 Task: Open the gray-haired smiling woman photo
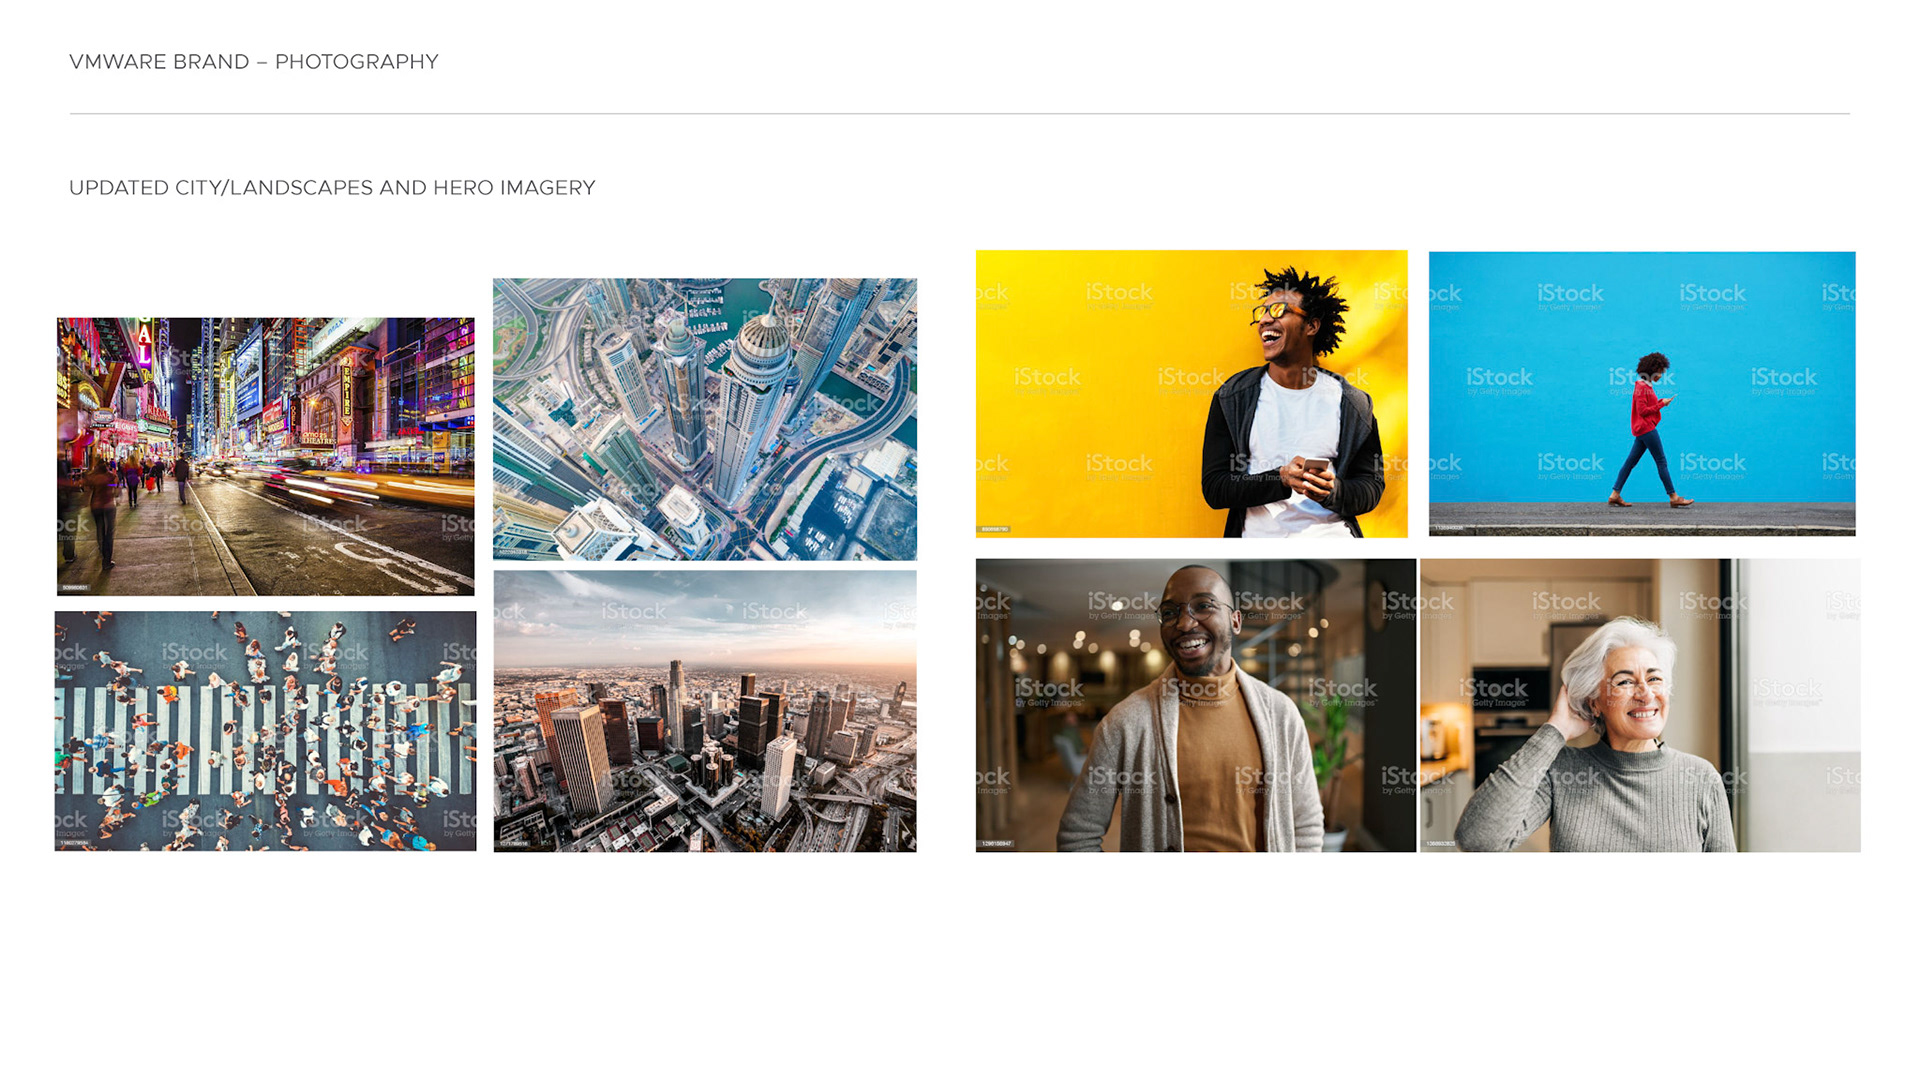[x=1640, y=705]
